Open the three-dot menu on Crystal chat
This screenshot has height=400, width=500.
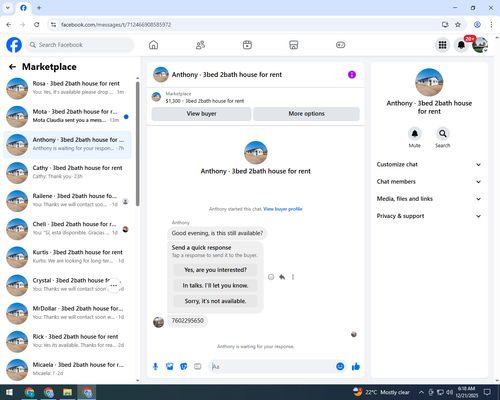click(114, 286)
